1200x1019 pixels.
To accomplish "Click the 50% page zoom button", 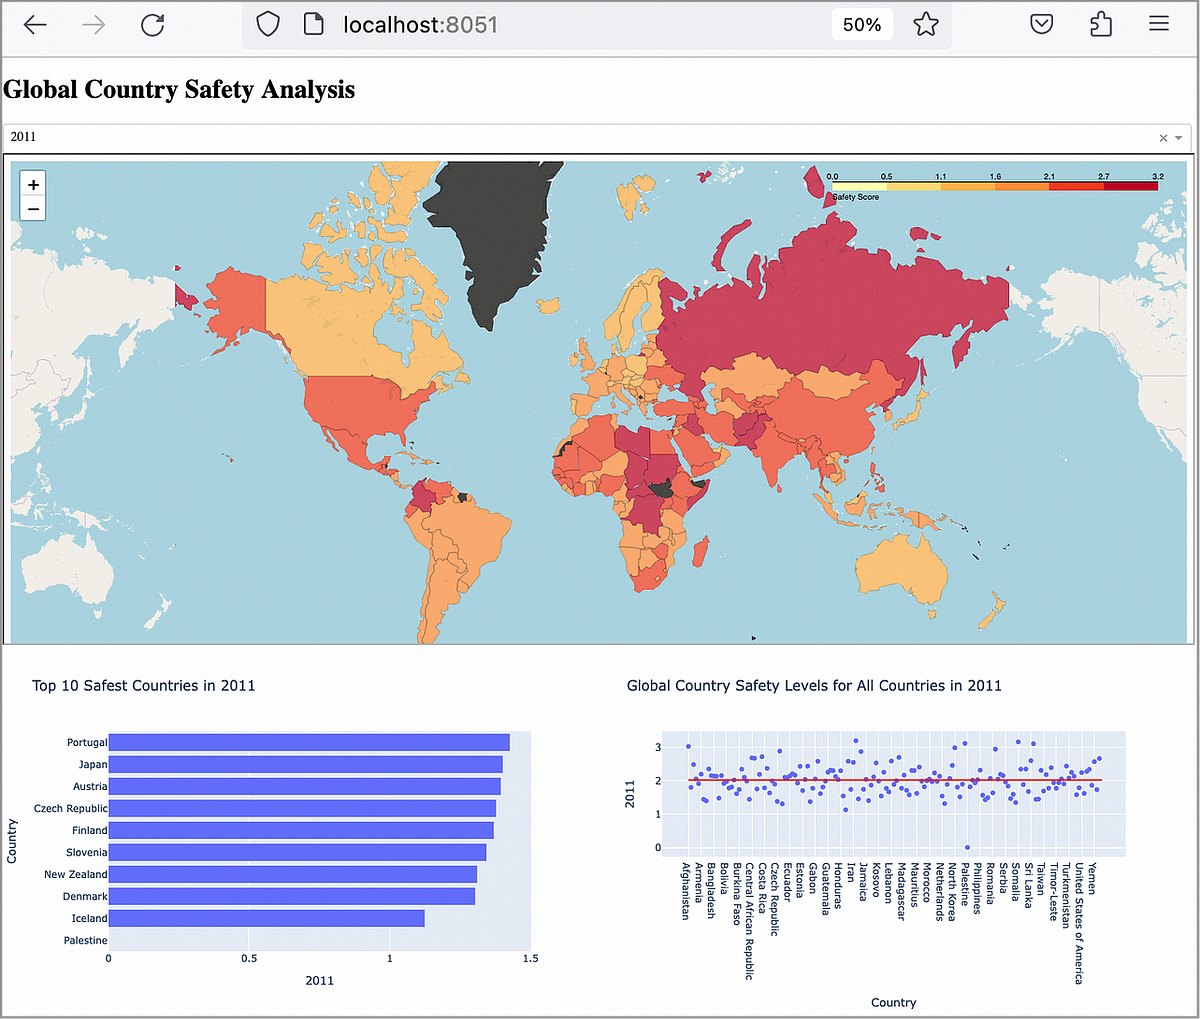I will (x=862, y=24).
